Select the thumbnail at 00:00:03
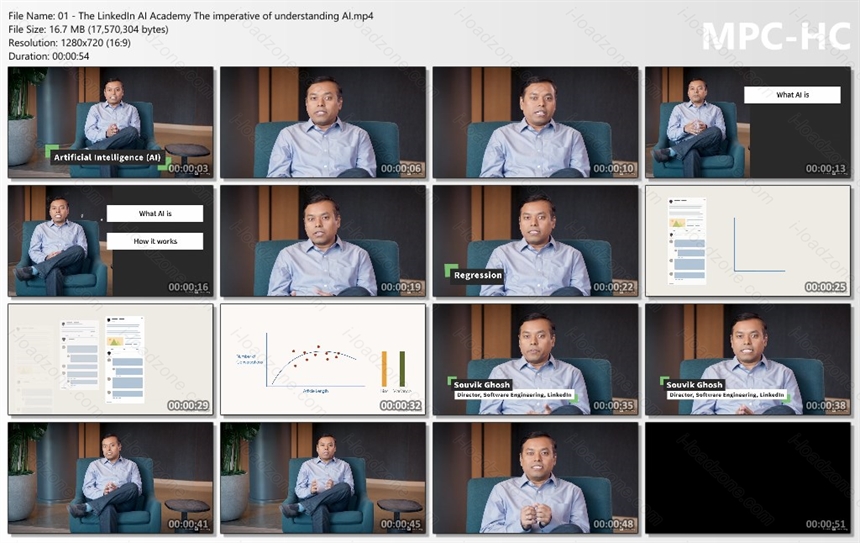The height and width of the screenshot is (543, 860). tap(111, 122)
